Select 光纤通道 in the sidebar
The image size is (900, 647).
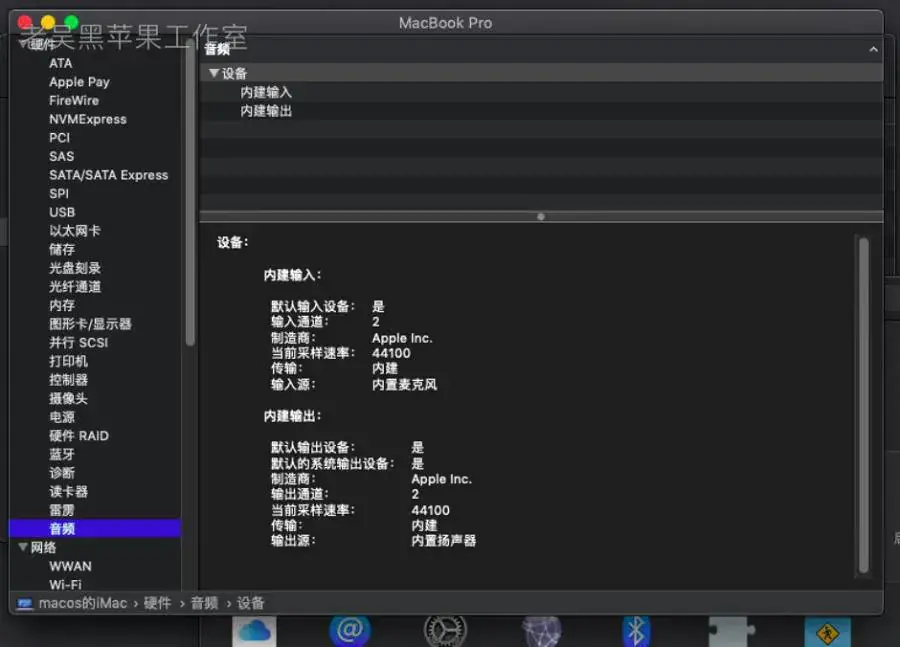click(x=75, y=286)
